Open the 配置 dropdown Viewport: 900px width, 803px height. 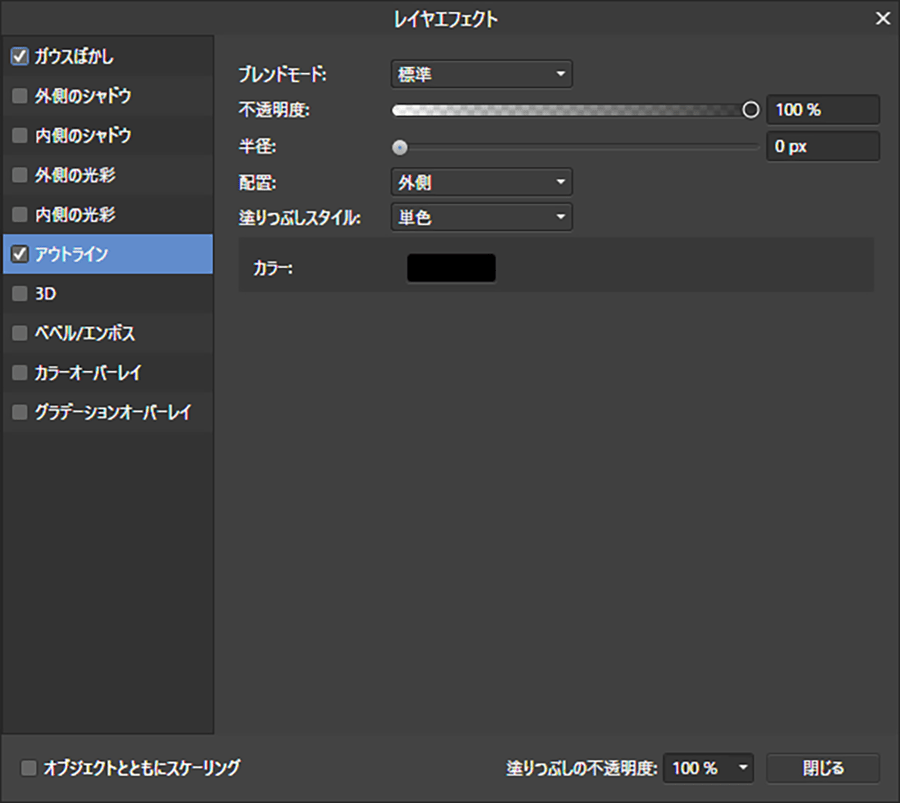point(482,182)
